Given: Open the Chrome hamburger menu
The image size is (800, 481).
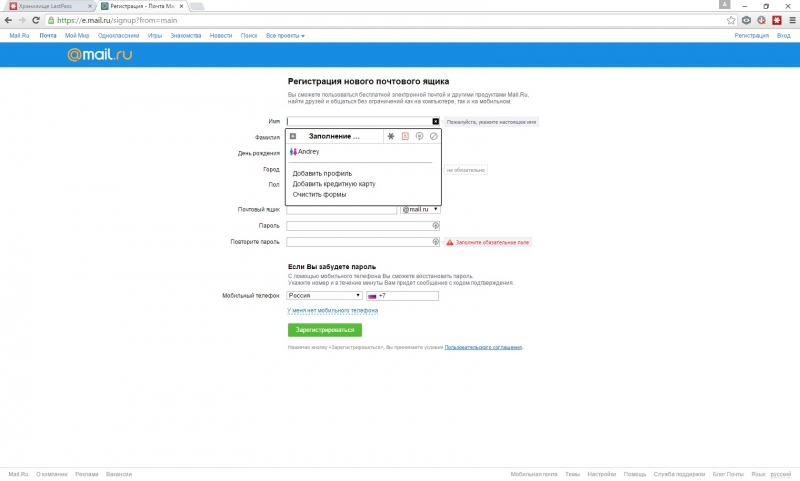Looking at the screenshot, I should 792,20.
